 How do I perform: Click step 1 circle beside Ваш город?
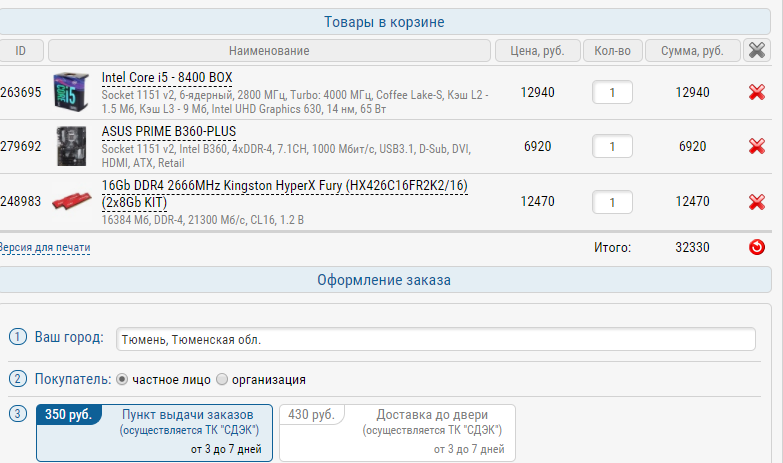17,337
